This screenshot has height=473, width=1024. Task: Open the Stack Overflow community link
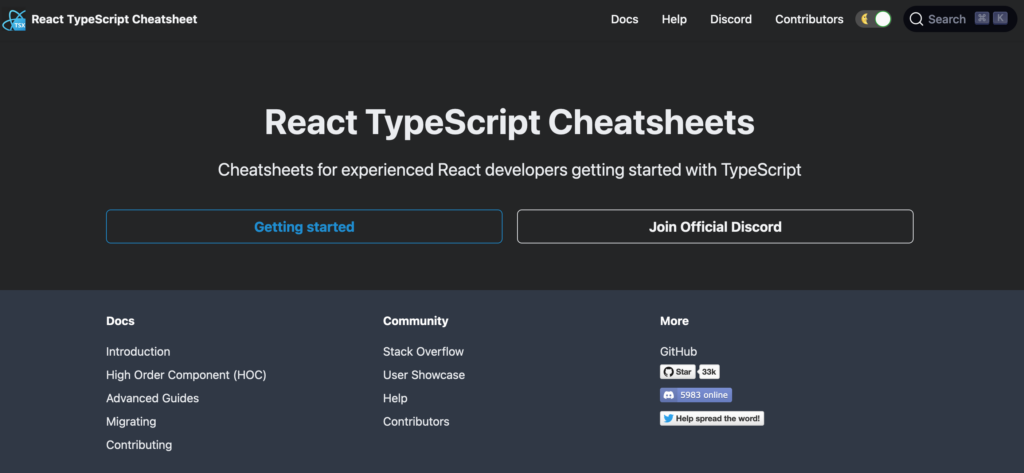click(423, 352)
